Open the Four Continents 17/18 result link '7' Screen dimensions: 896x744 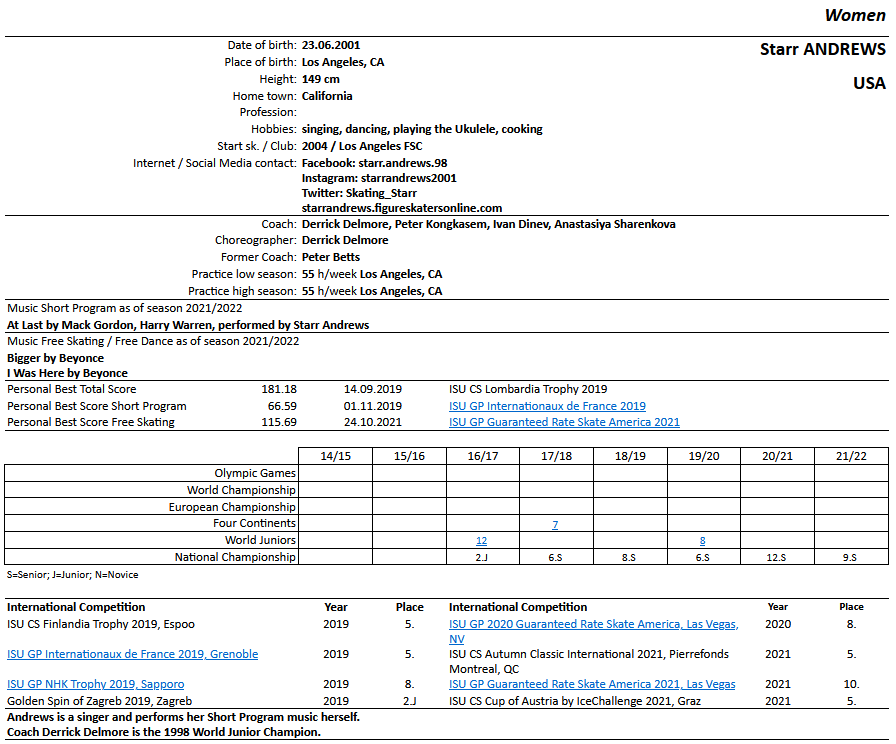point(555,525)
